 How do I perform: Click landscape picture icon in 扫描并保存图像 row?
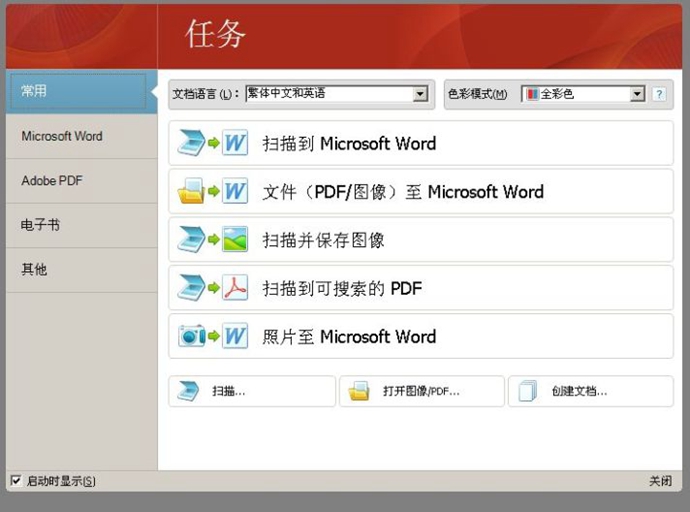[x=235, y=239]
